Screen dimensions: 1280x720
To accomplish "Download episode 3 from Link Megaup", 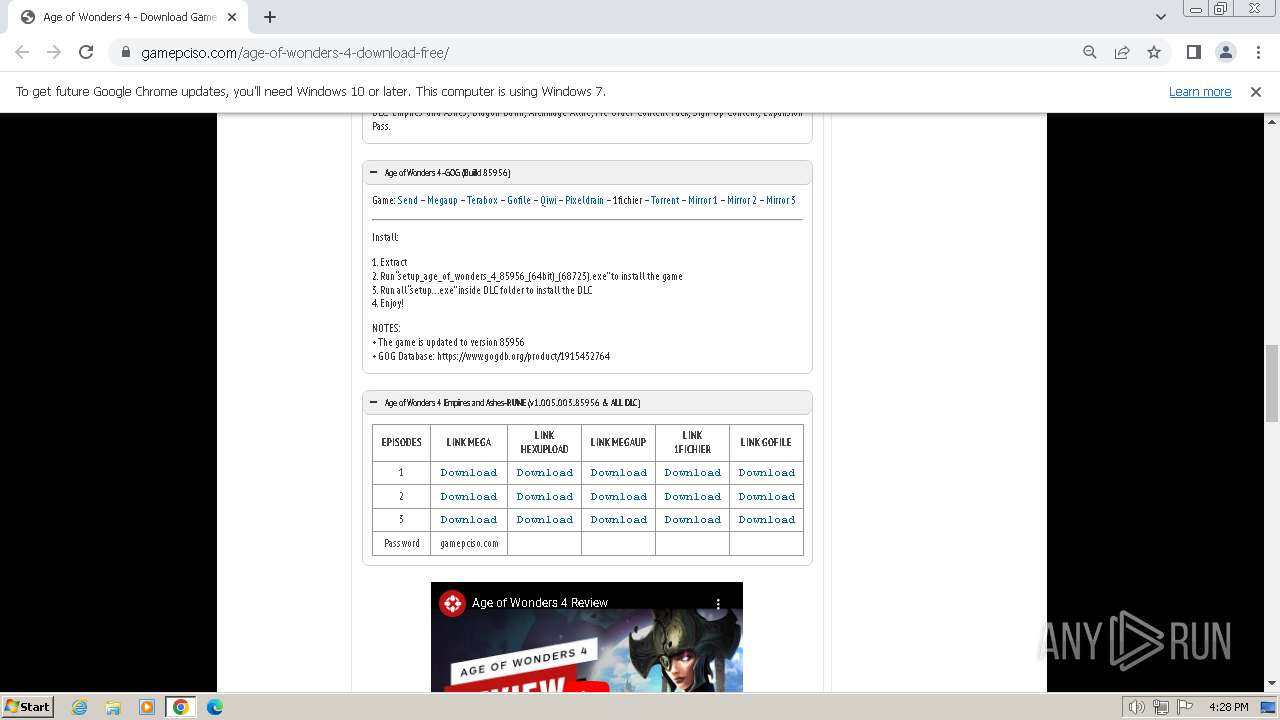I will tap(619, 519).
